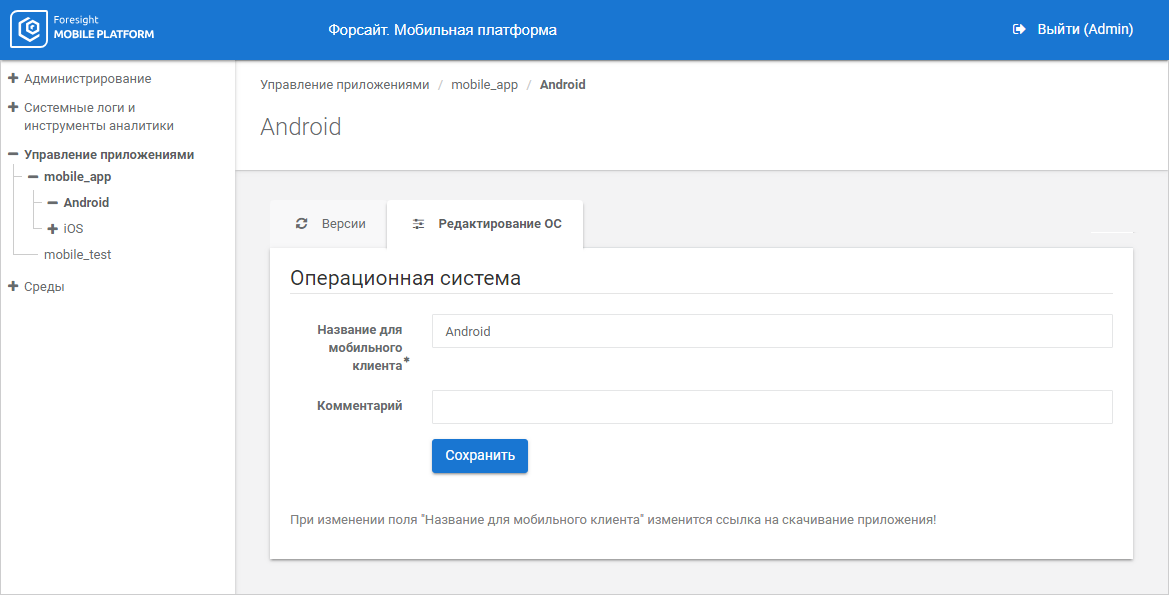1169x595 pixels.
Task: Collapse the Управление приложениями section
Action: pyautogui.click(x=13, y=154)
